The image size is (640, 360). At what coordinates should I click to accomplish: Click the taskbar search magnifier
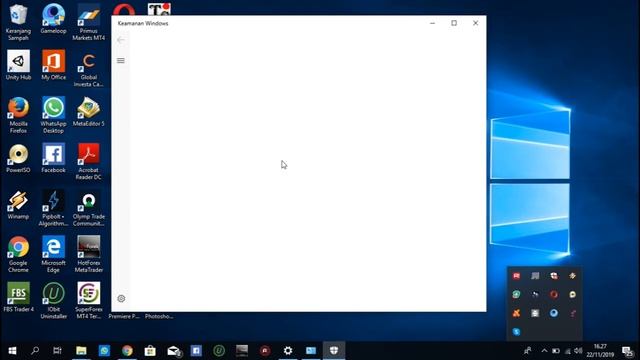coord(35,351)
